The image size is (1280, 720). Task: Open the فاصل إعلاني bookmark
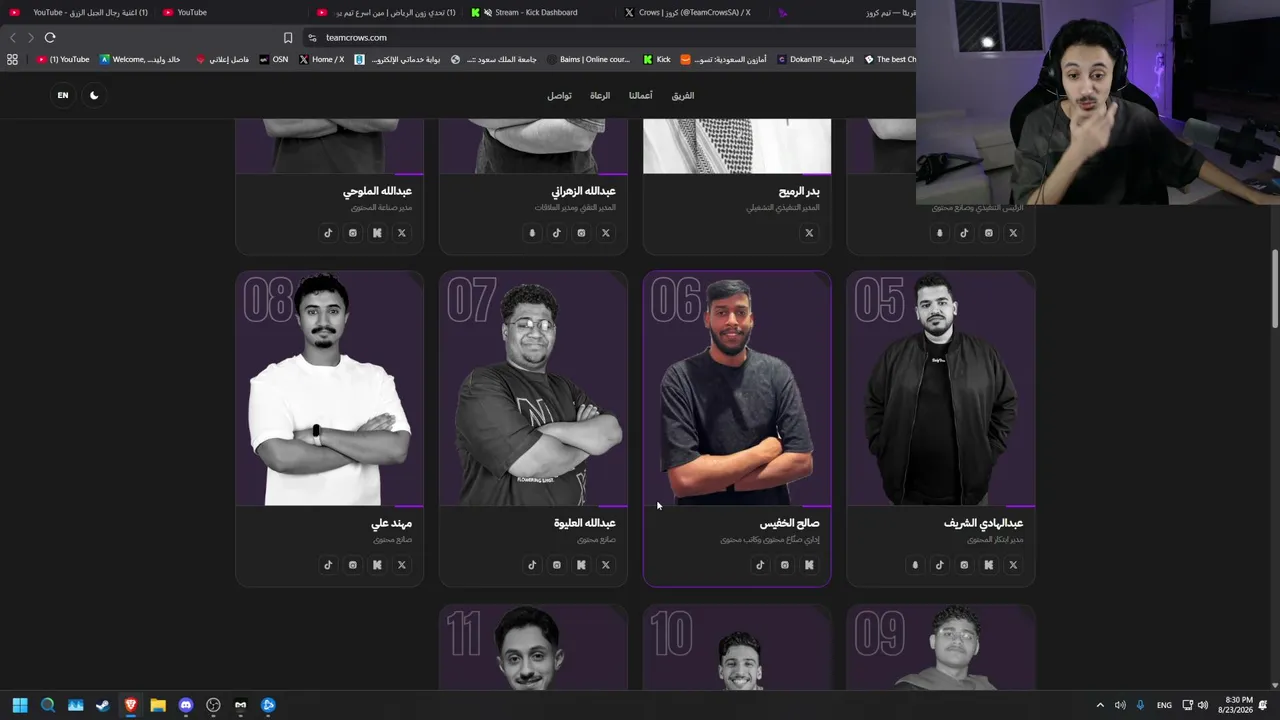pyautogui.click(x=222, y=60)
